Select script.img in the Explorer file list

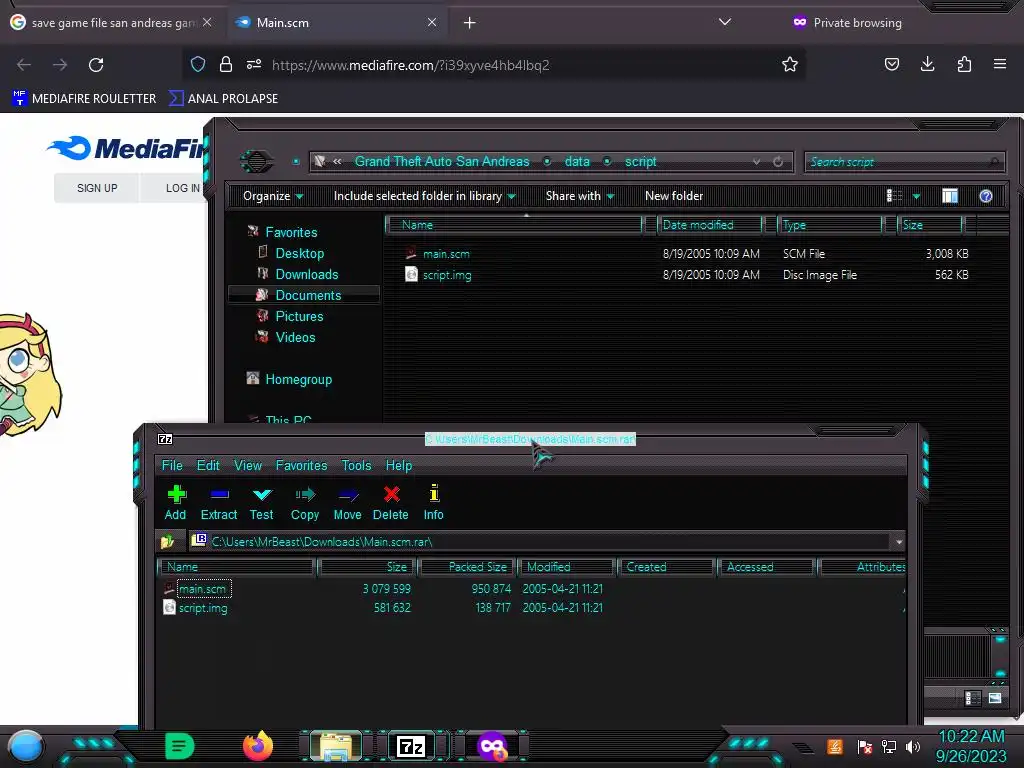point(447,275)
